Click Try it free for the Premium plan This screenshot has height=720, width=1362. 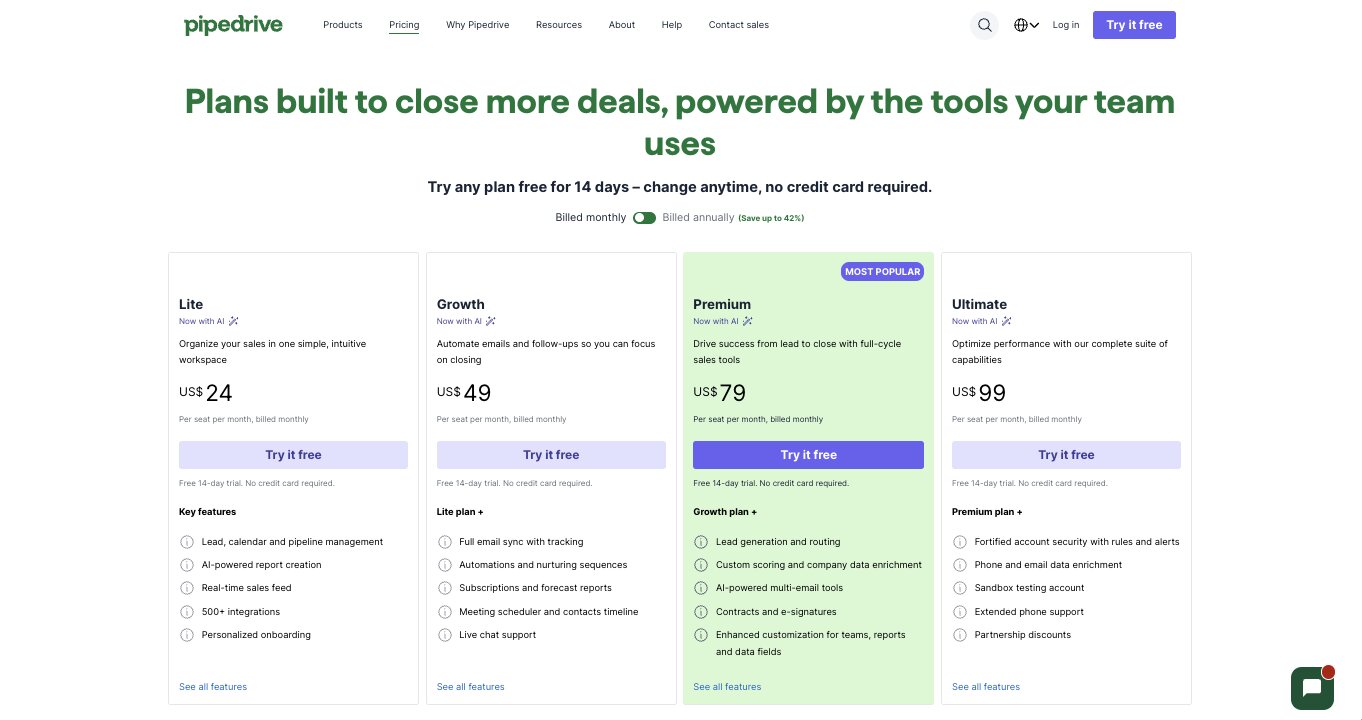click(808, 455)
